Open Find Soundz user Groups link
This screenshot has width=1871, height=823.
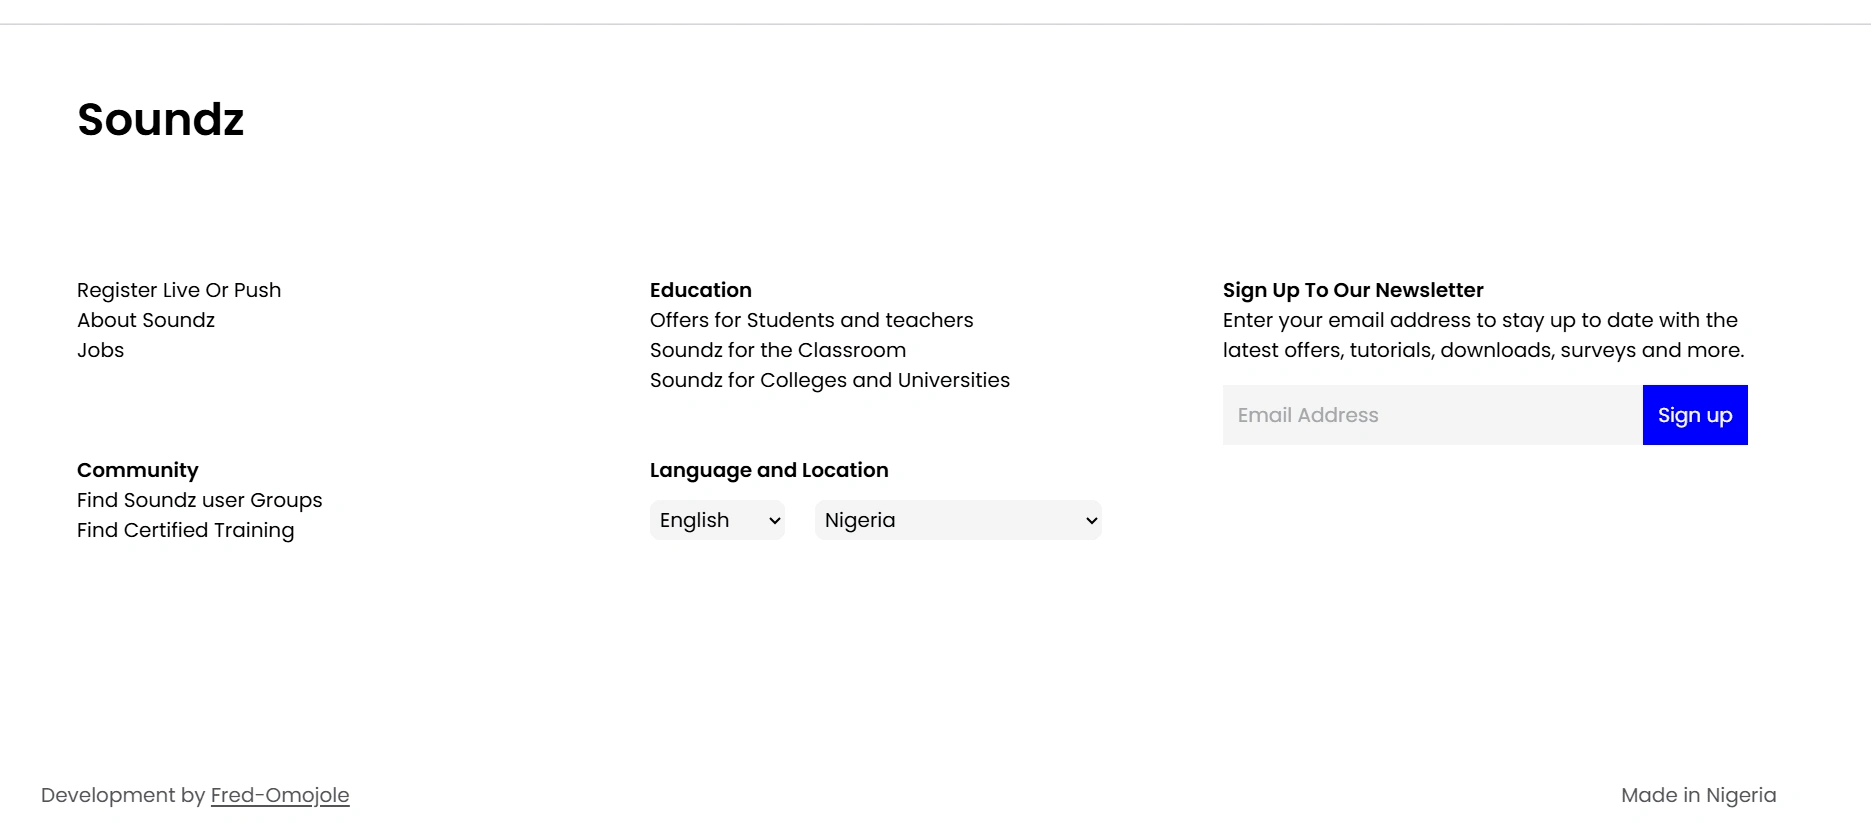200,500
